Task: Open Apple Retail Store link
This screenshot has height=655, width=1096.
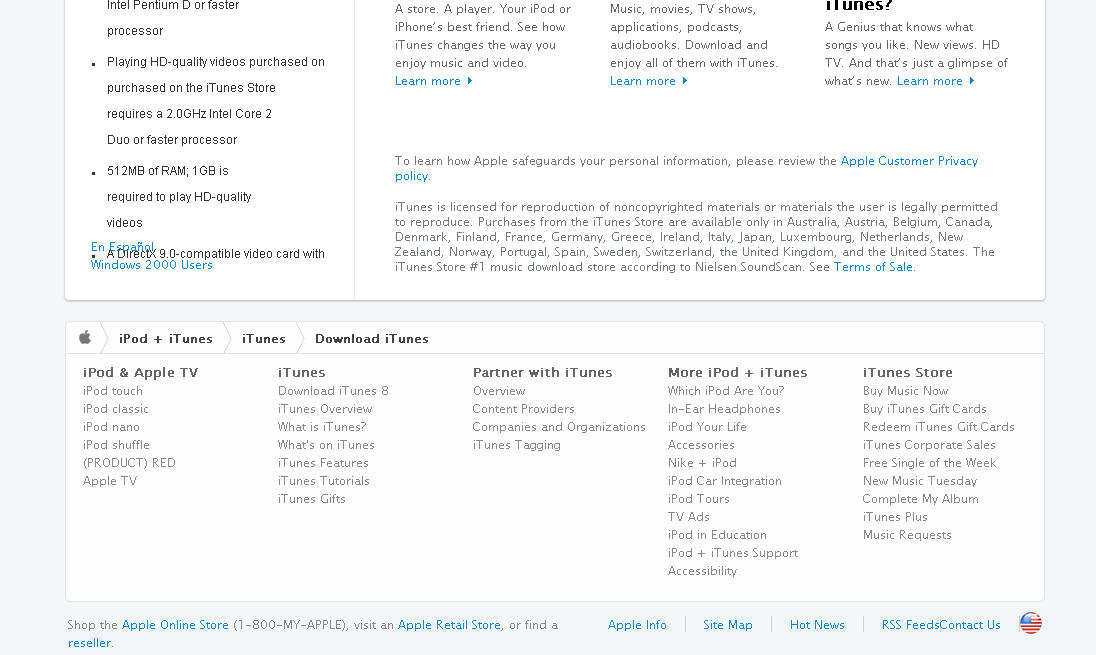Action: click(x=449, y=625)
